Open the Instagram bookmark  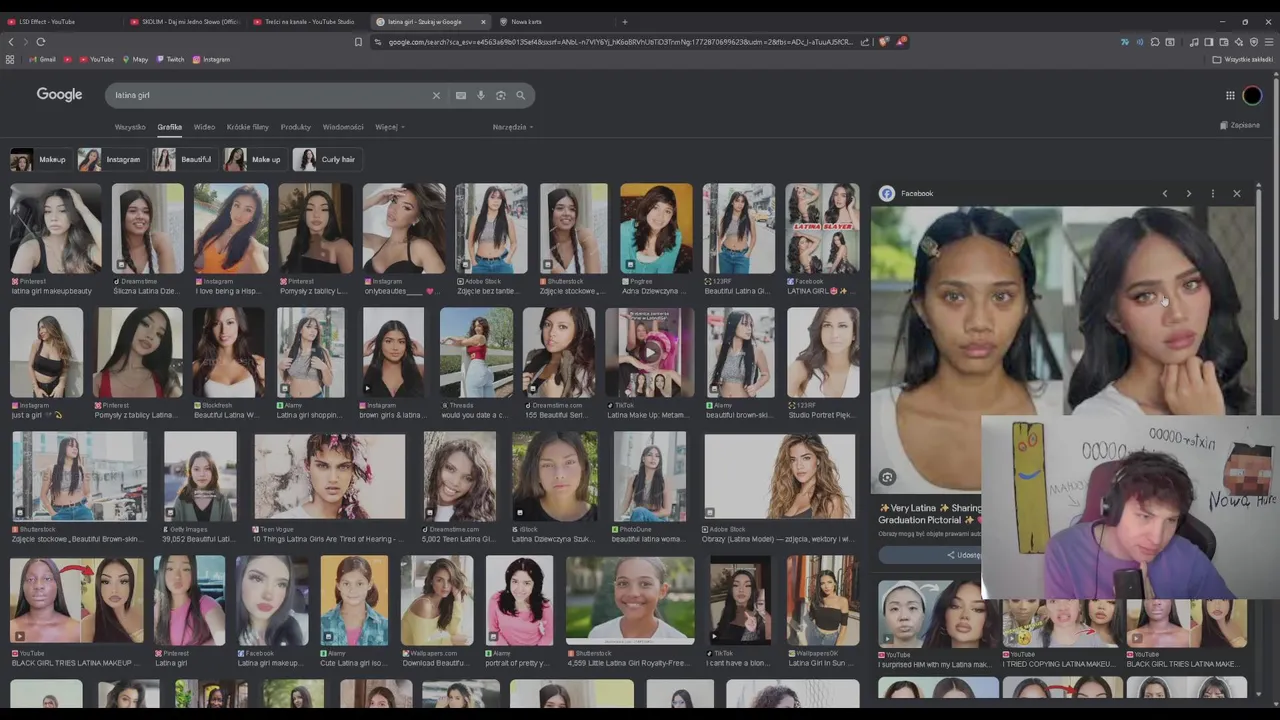[211, 60]
